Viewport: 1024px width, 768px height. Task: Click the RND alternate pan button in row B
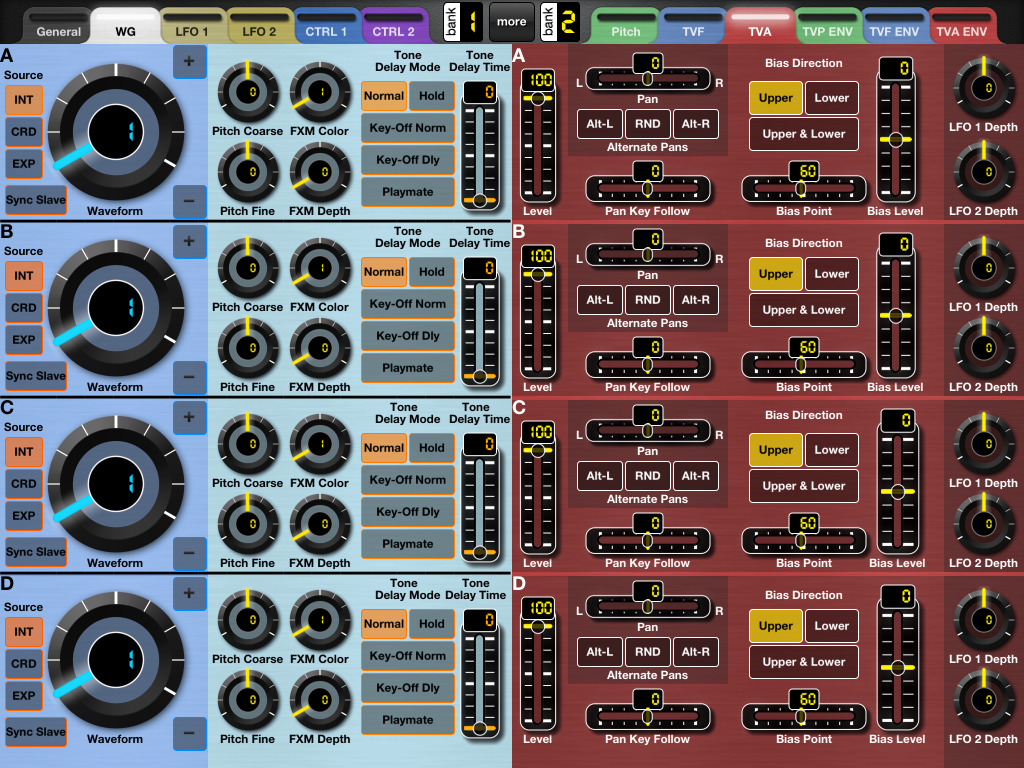647,300
